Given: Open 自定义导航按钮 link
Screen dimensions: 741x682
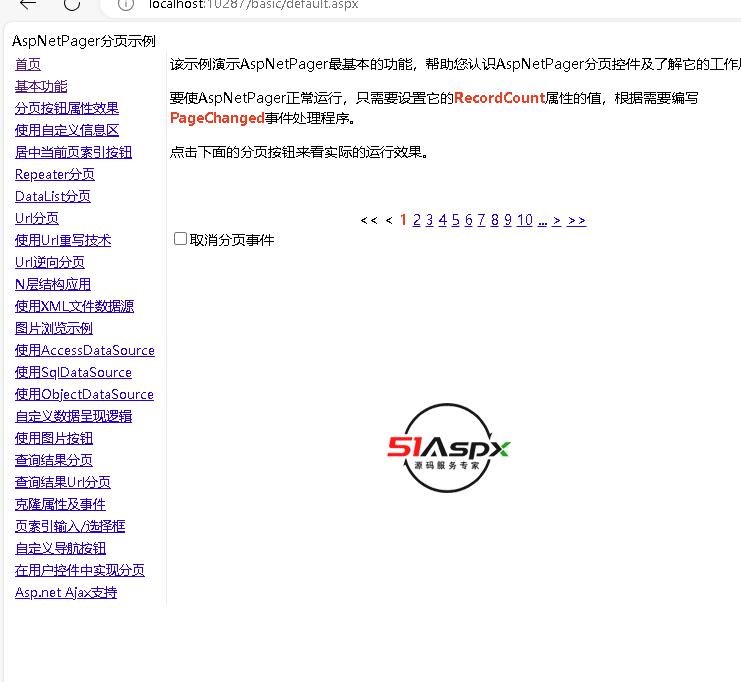Looking at the screenshot, I should point(60,548).
